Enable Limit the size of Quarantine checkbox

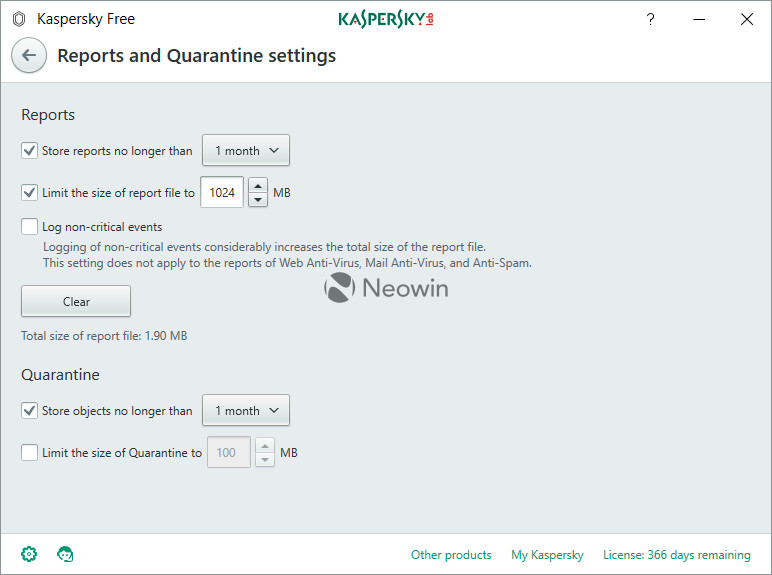tap(30, 452)
